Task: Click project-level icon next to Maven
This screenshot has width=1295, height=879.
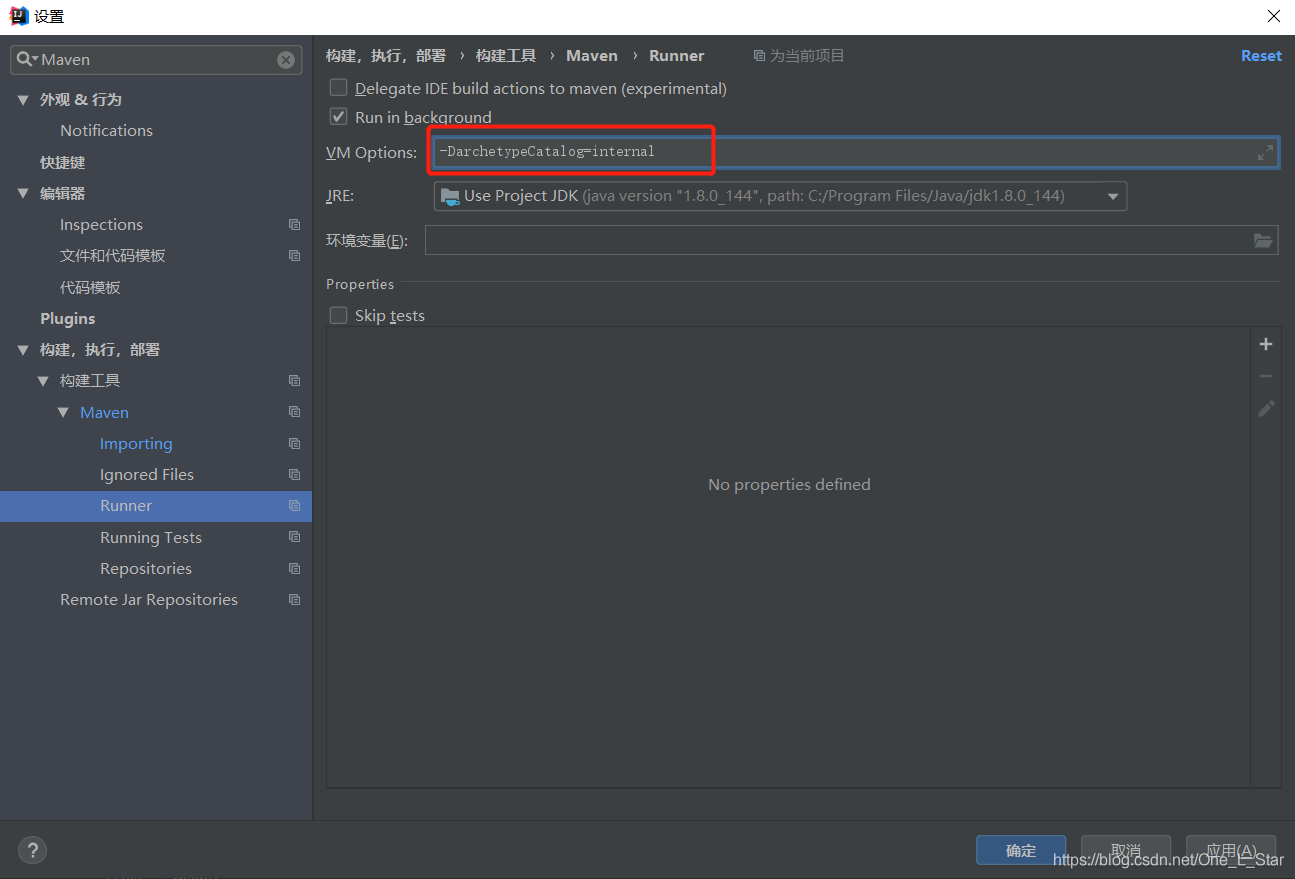Action: coord(294,411)
